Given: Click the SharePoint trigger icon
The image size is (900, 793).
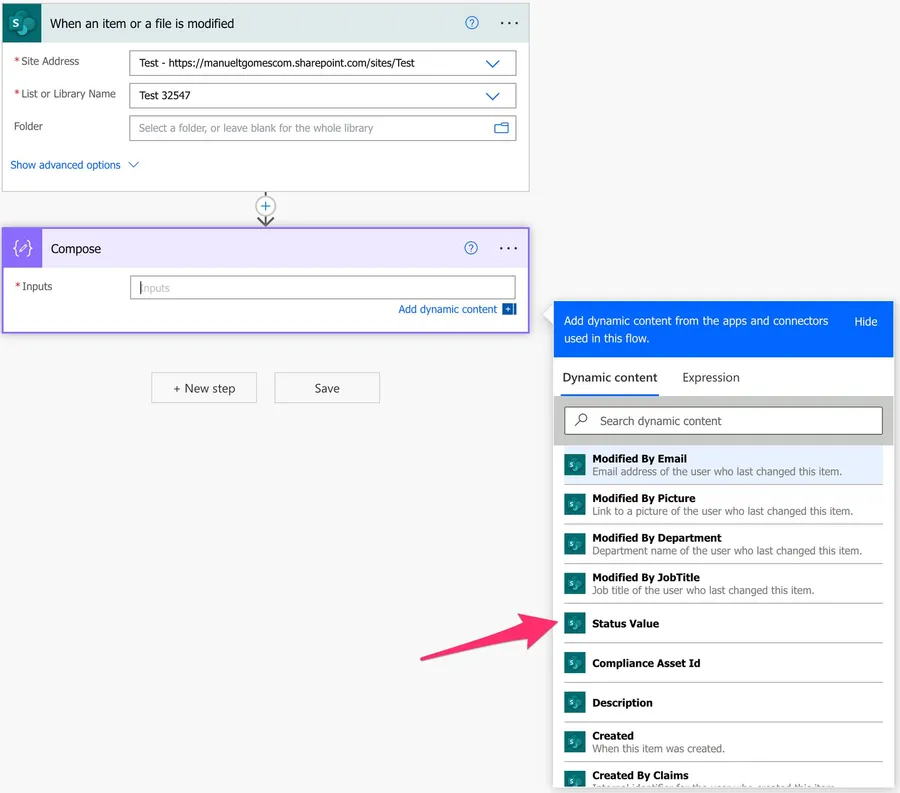Looking at the screenshot, I should pyautogui.click(x=22, y=23).
